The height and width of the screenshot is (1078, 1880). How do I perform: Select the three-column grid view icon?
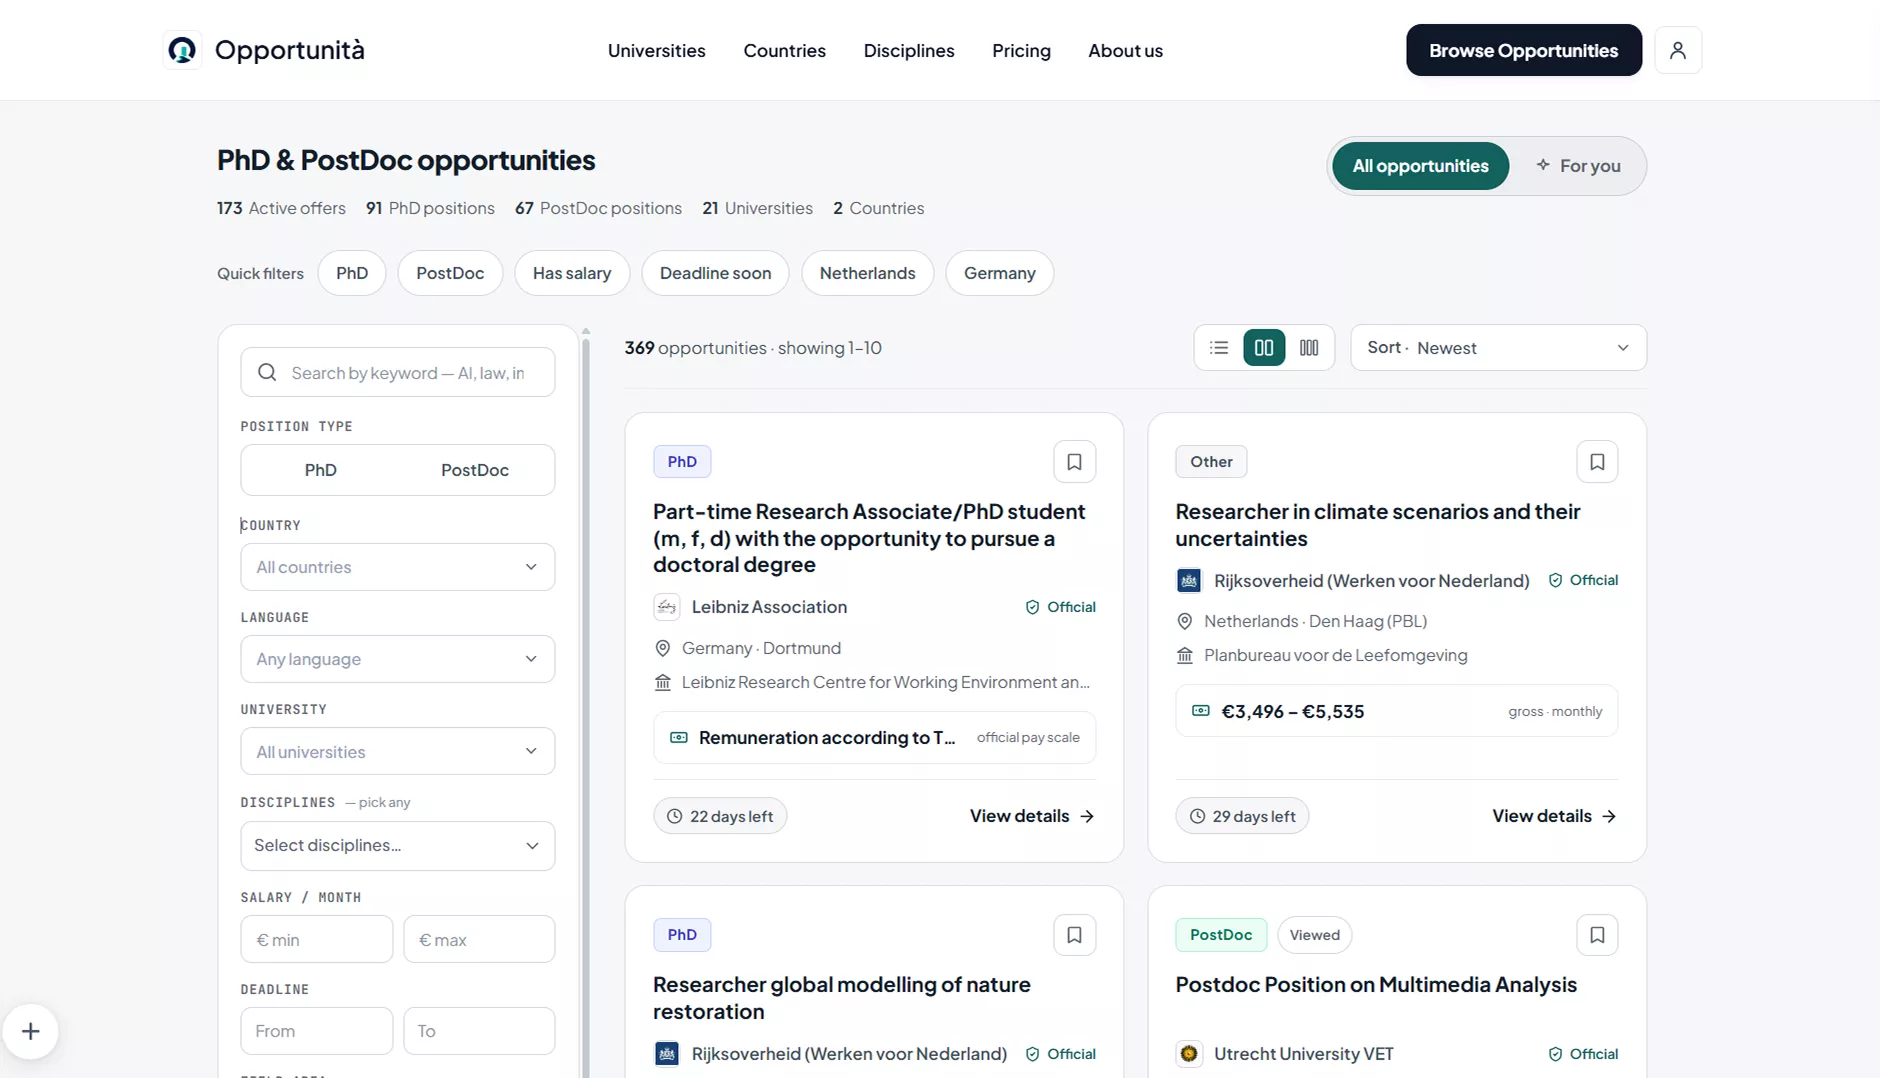click(1309, 348)
